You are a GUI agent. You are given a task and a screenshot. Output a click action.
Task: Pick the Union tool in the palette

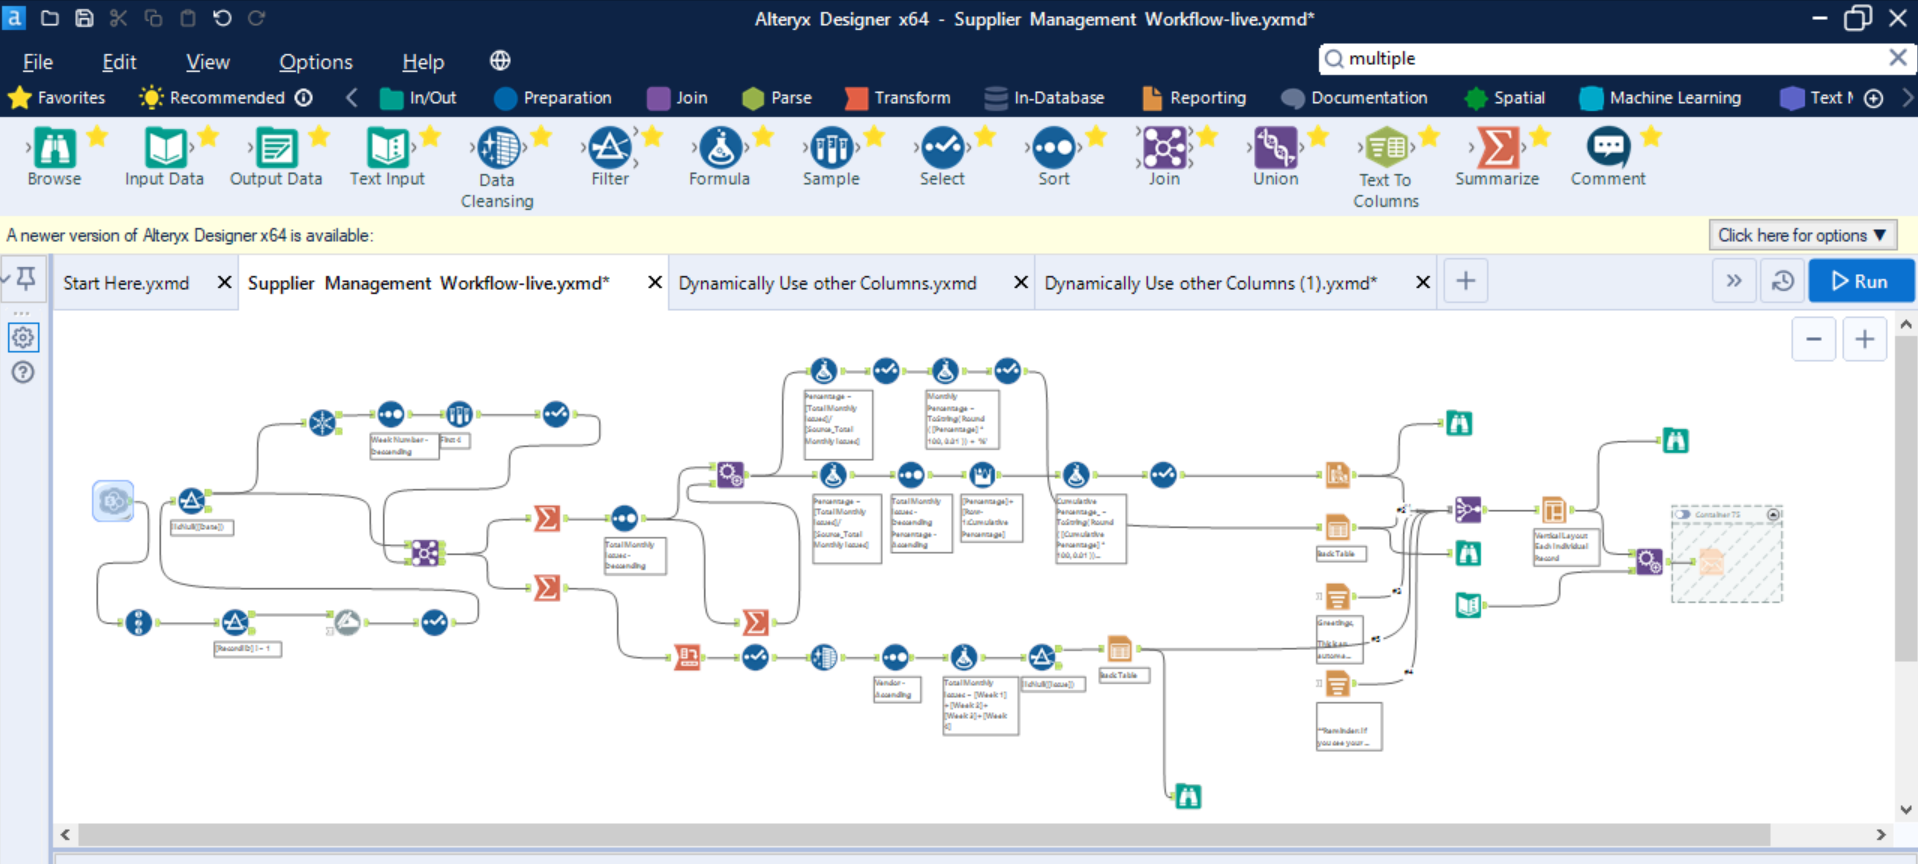(x=1276, y=158)
